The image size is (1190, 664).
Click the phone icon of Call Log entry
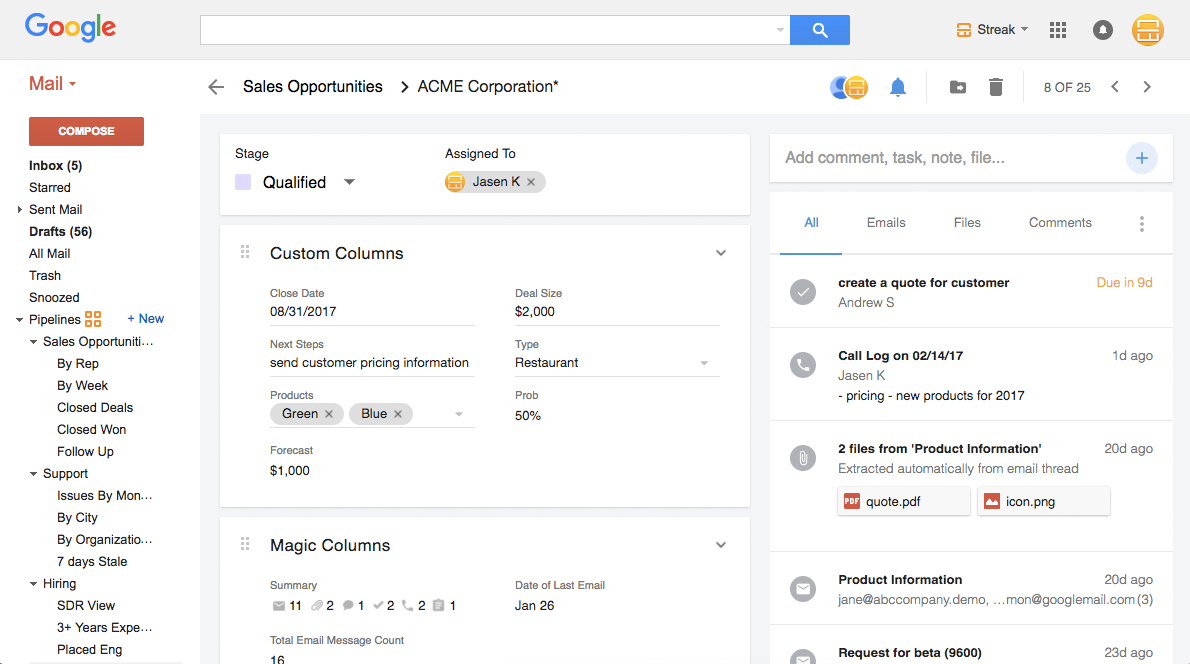point(802,365)
